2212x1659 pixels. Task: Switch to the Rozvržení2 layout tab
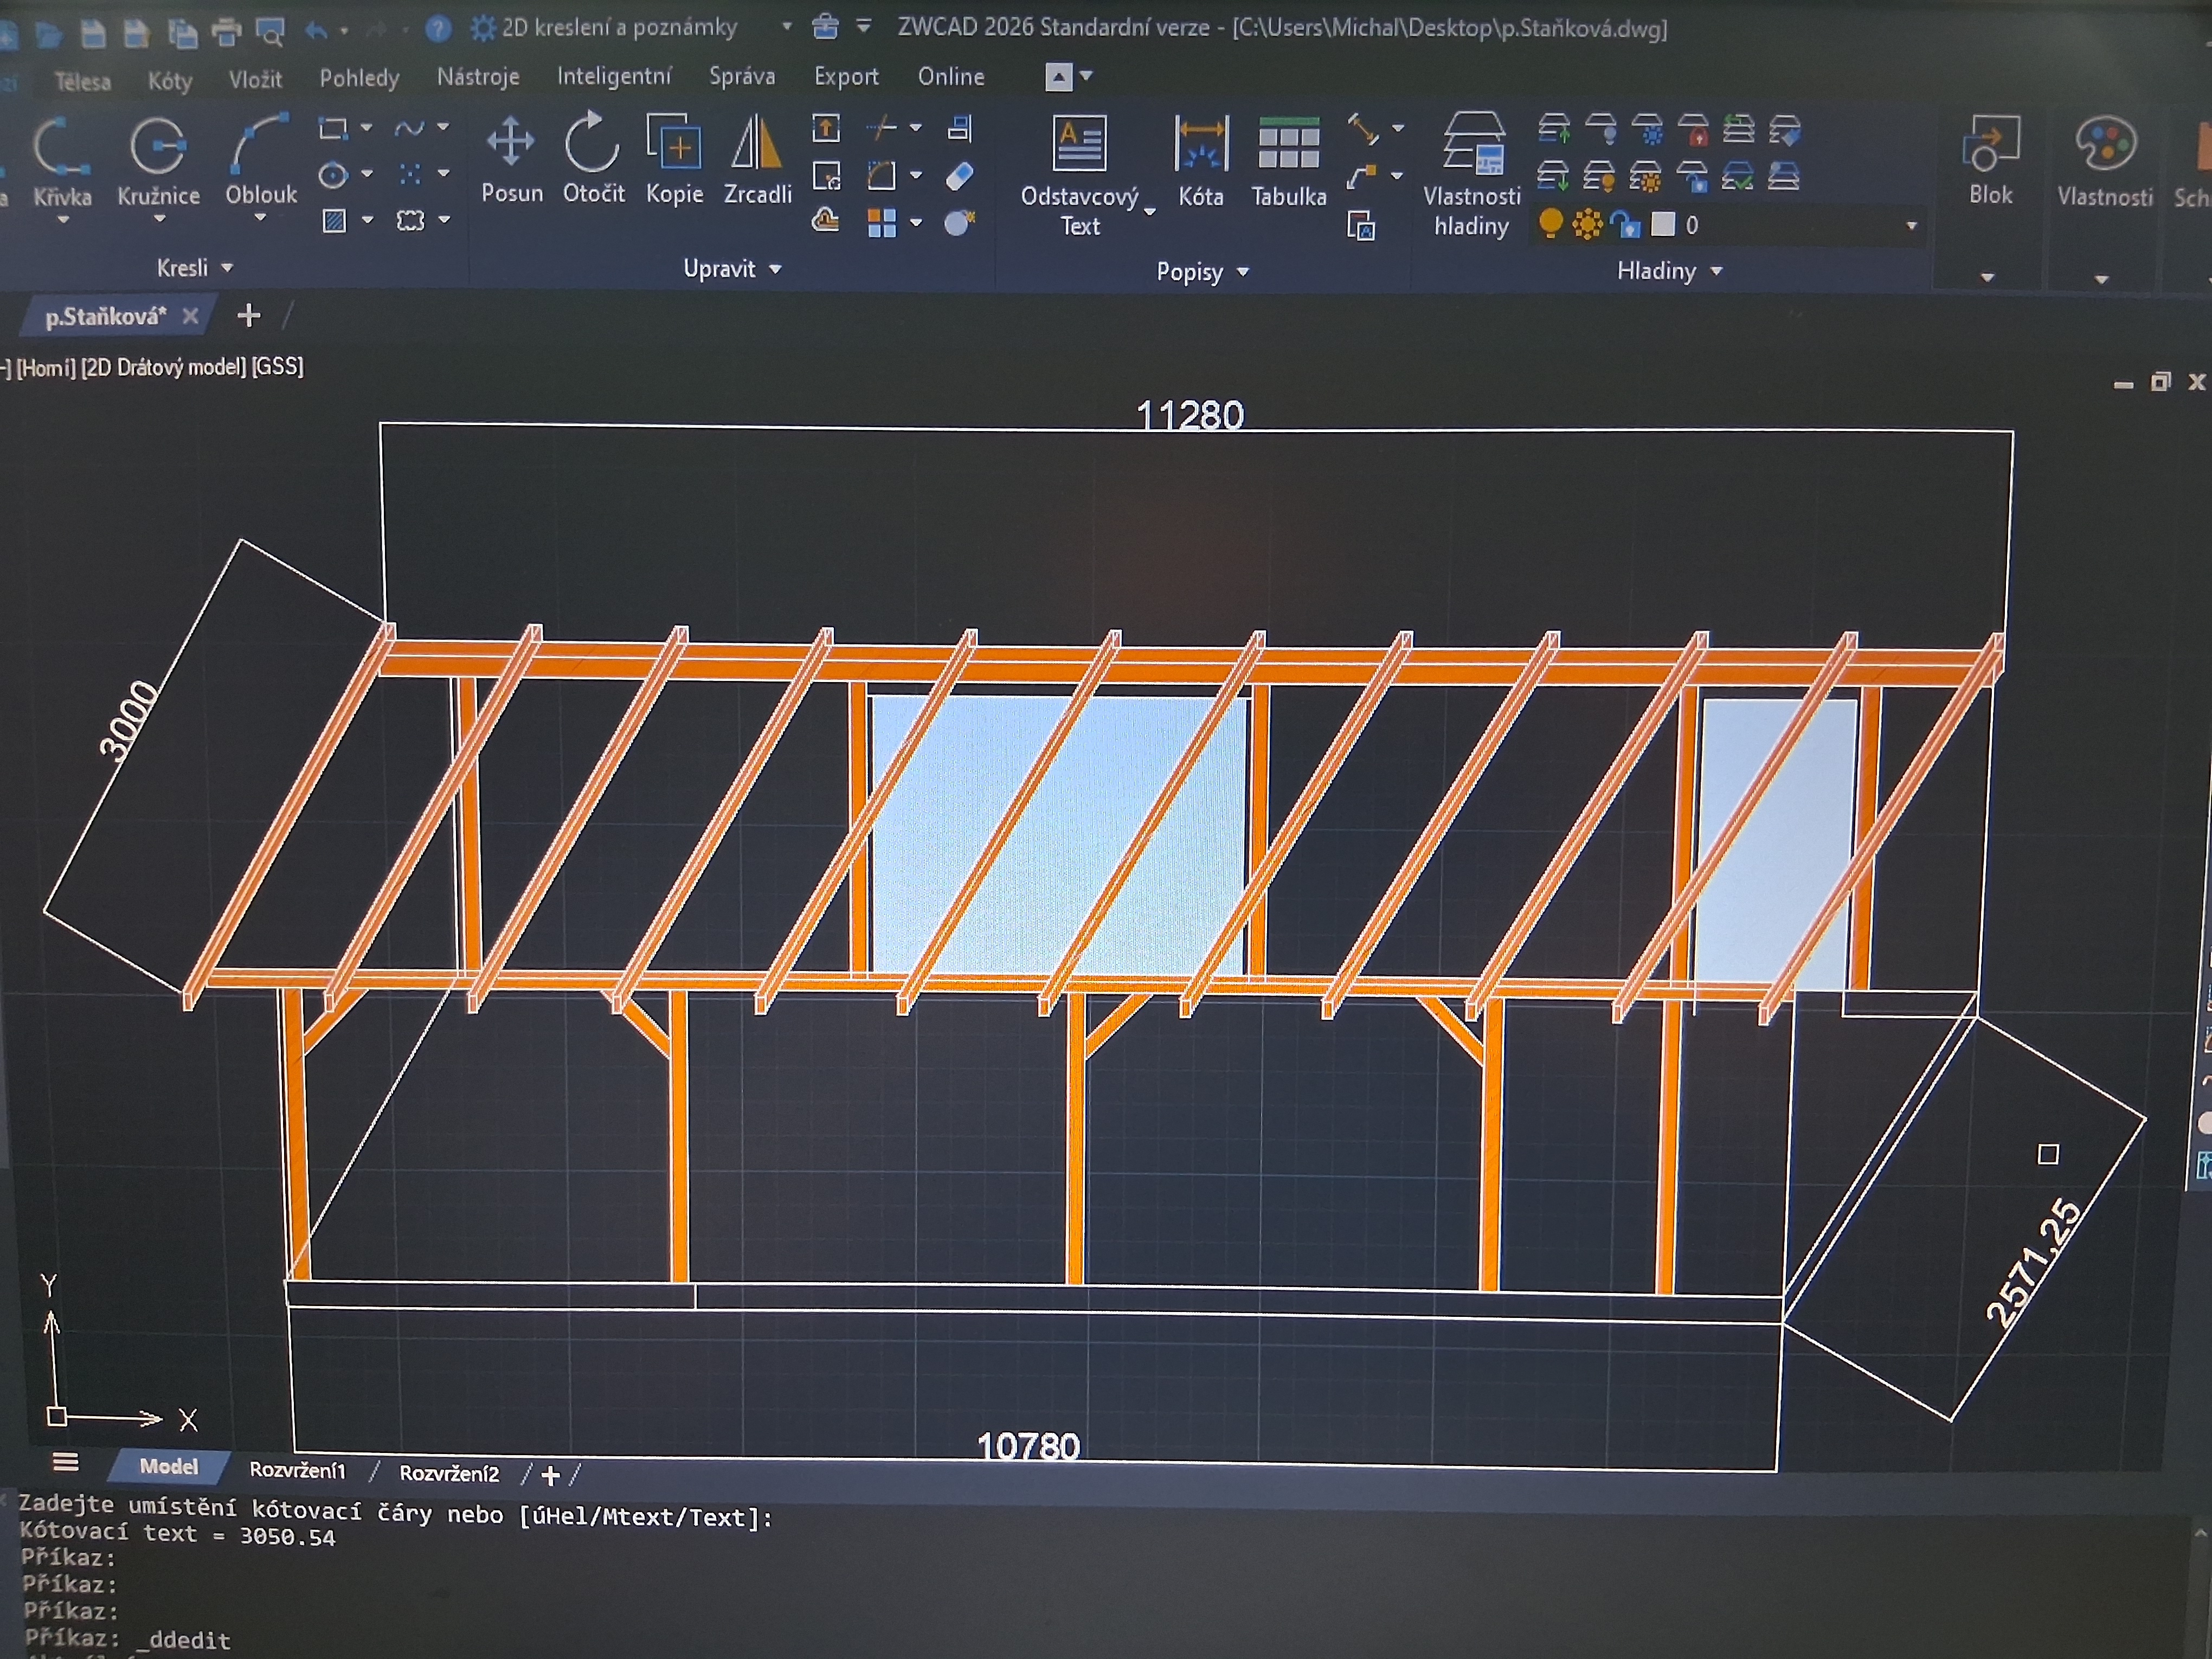point(449,1473)
